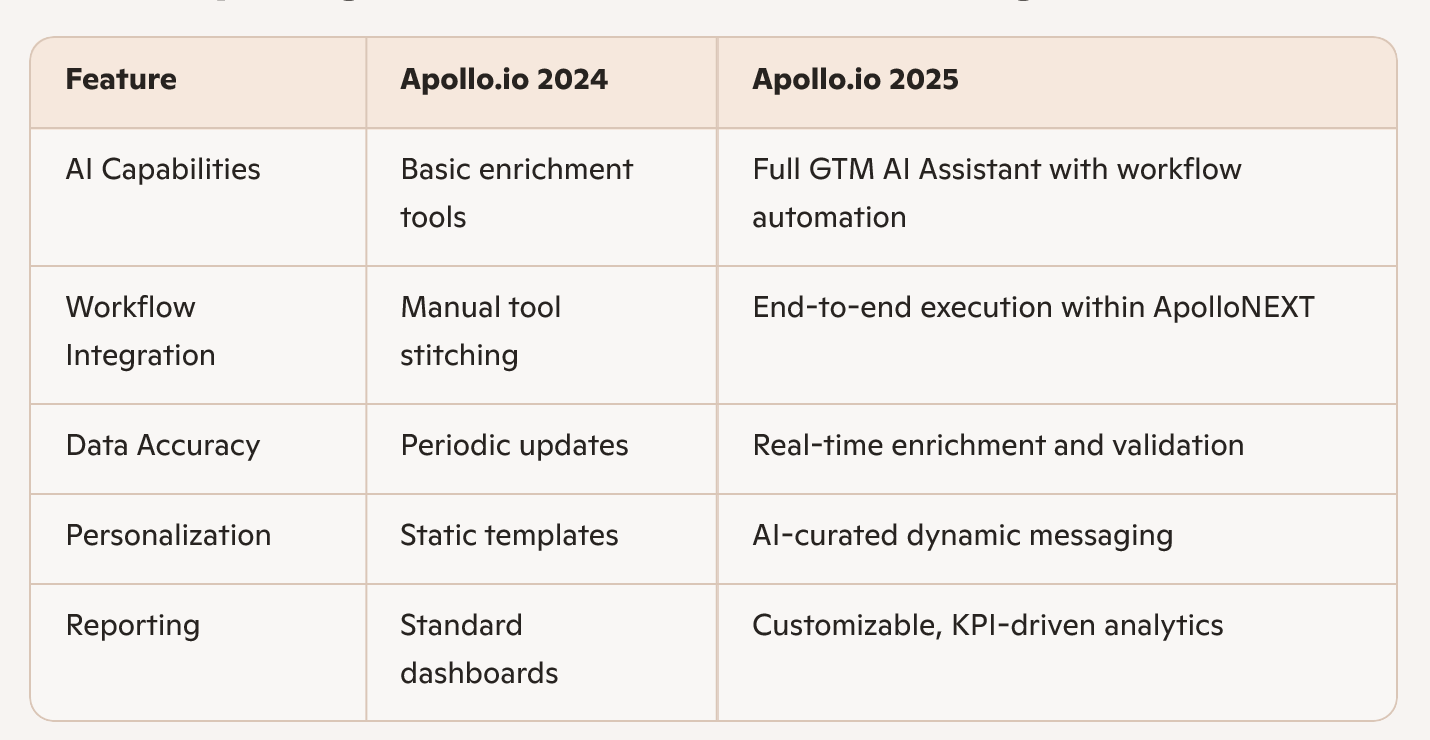The height and width of the screenshot is (740, 1430).
Task: Select the Workflow Integration row label
Action: coord(140,331)
